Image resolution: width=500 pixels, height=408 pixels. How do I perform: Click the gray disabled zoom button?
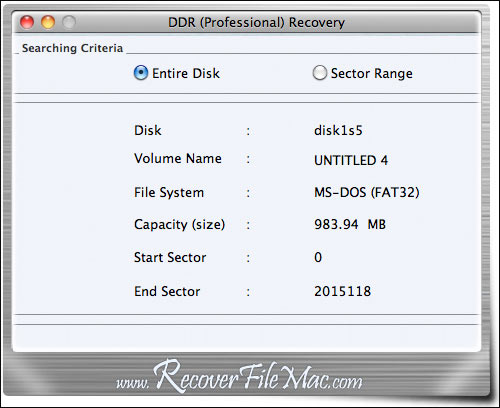69,22
